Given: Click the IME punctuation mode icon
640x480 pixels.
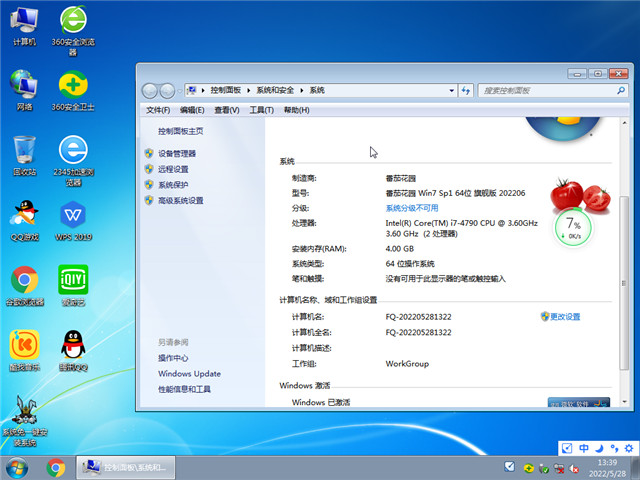Looking at the screenshot, I should pos(614,448).
